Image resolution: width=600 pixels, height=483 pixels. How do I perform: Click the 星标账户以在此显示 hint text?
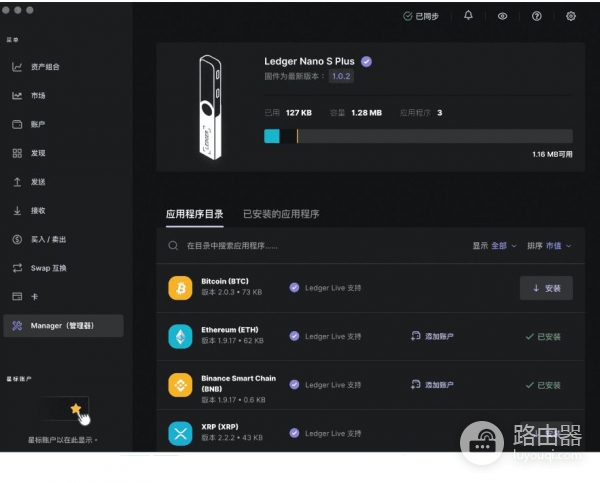coord(63,440)
